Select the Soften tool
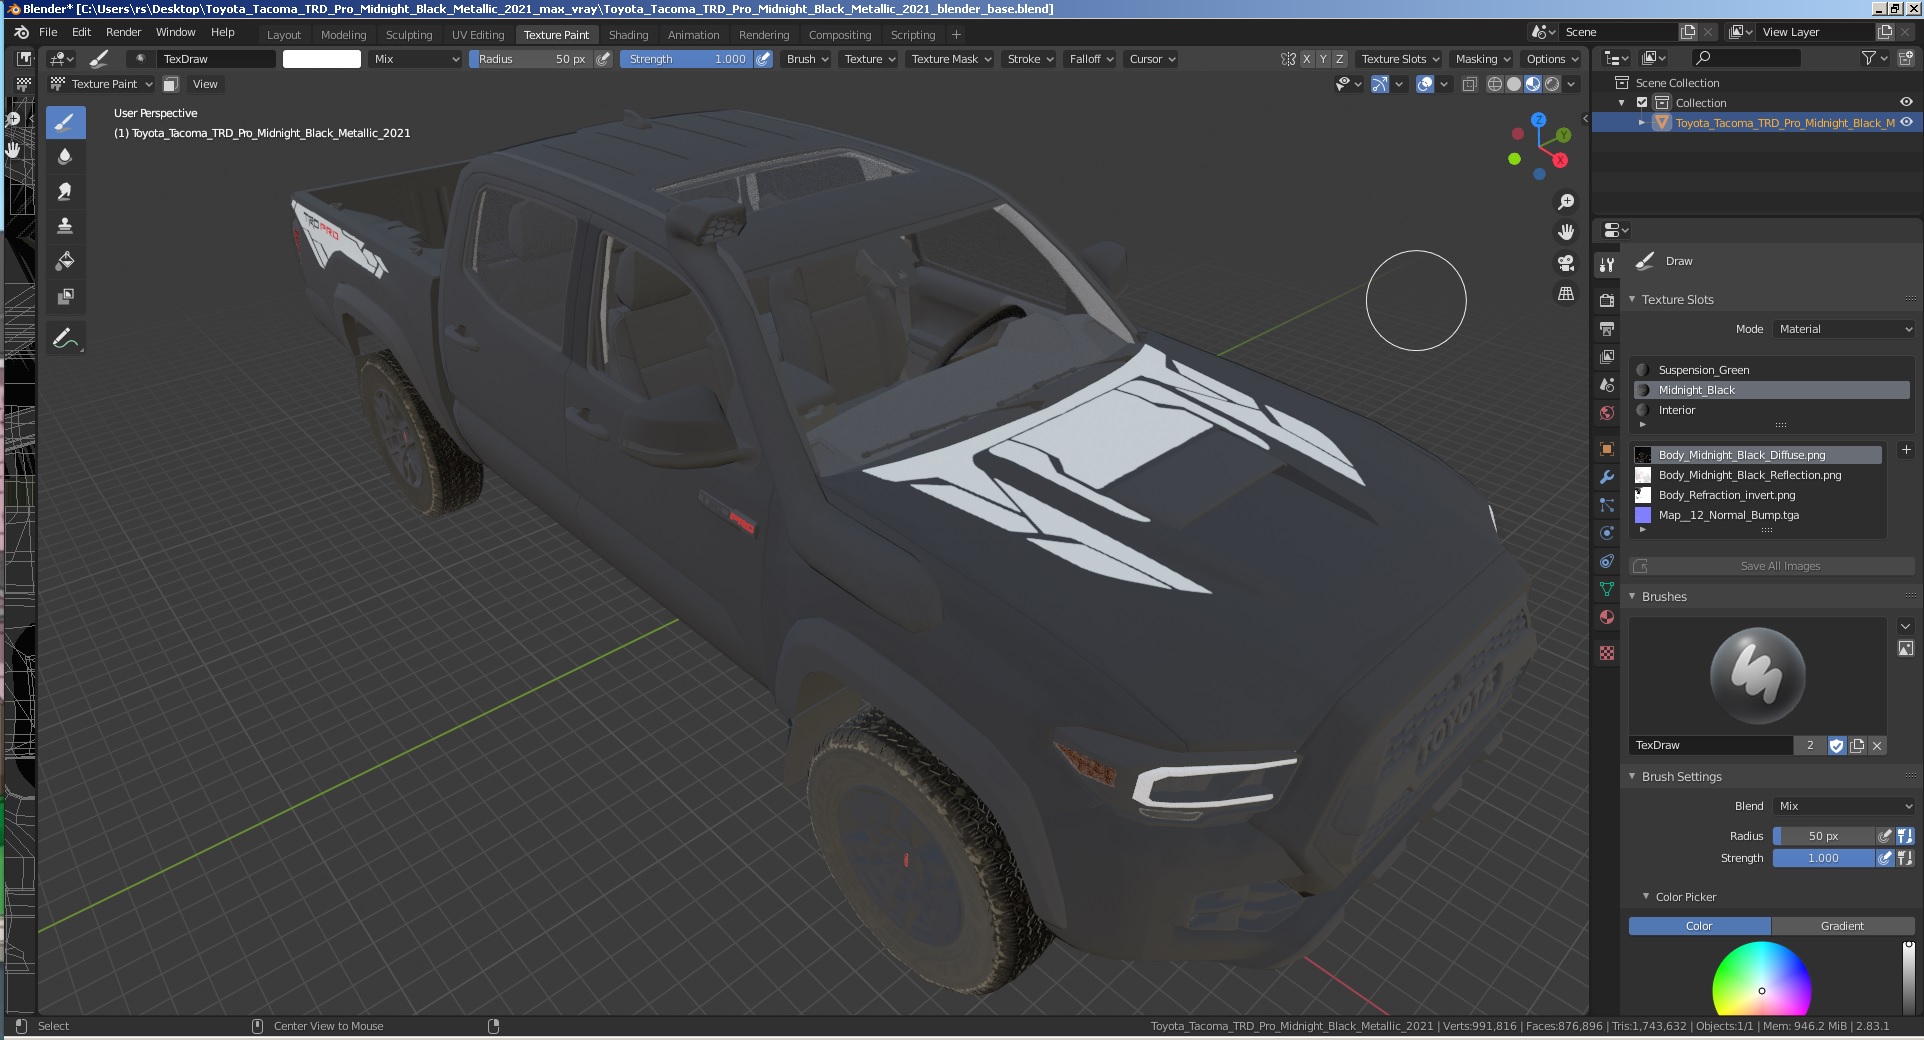Screen dimensions: 1924x1040 coord(65,156)
